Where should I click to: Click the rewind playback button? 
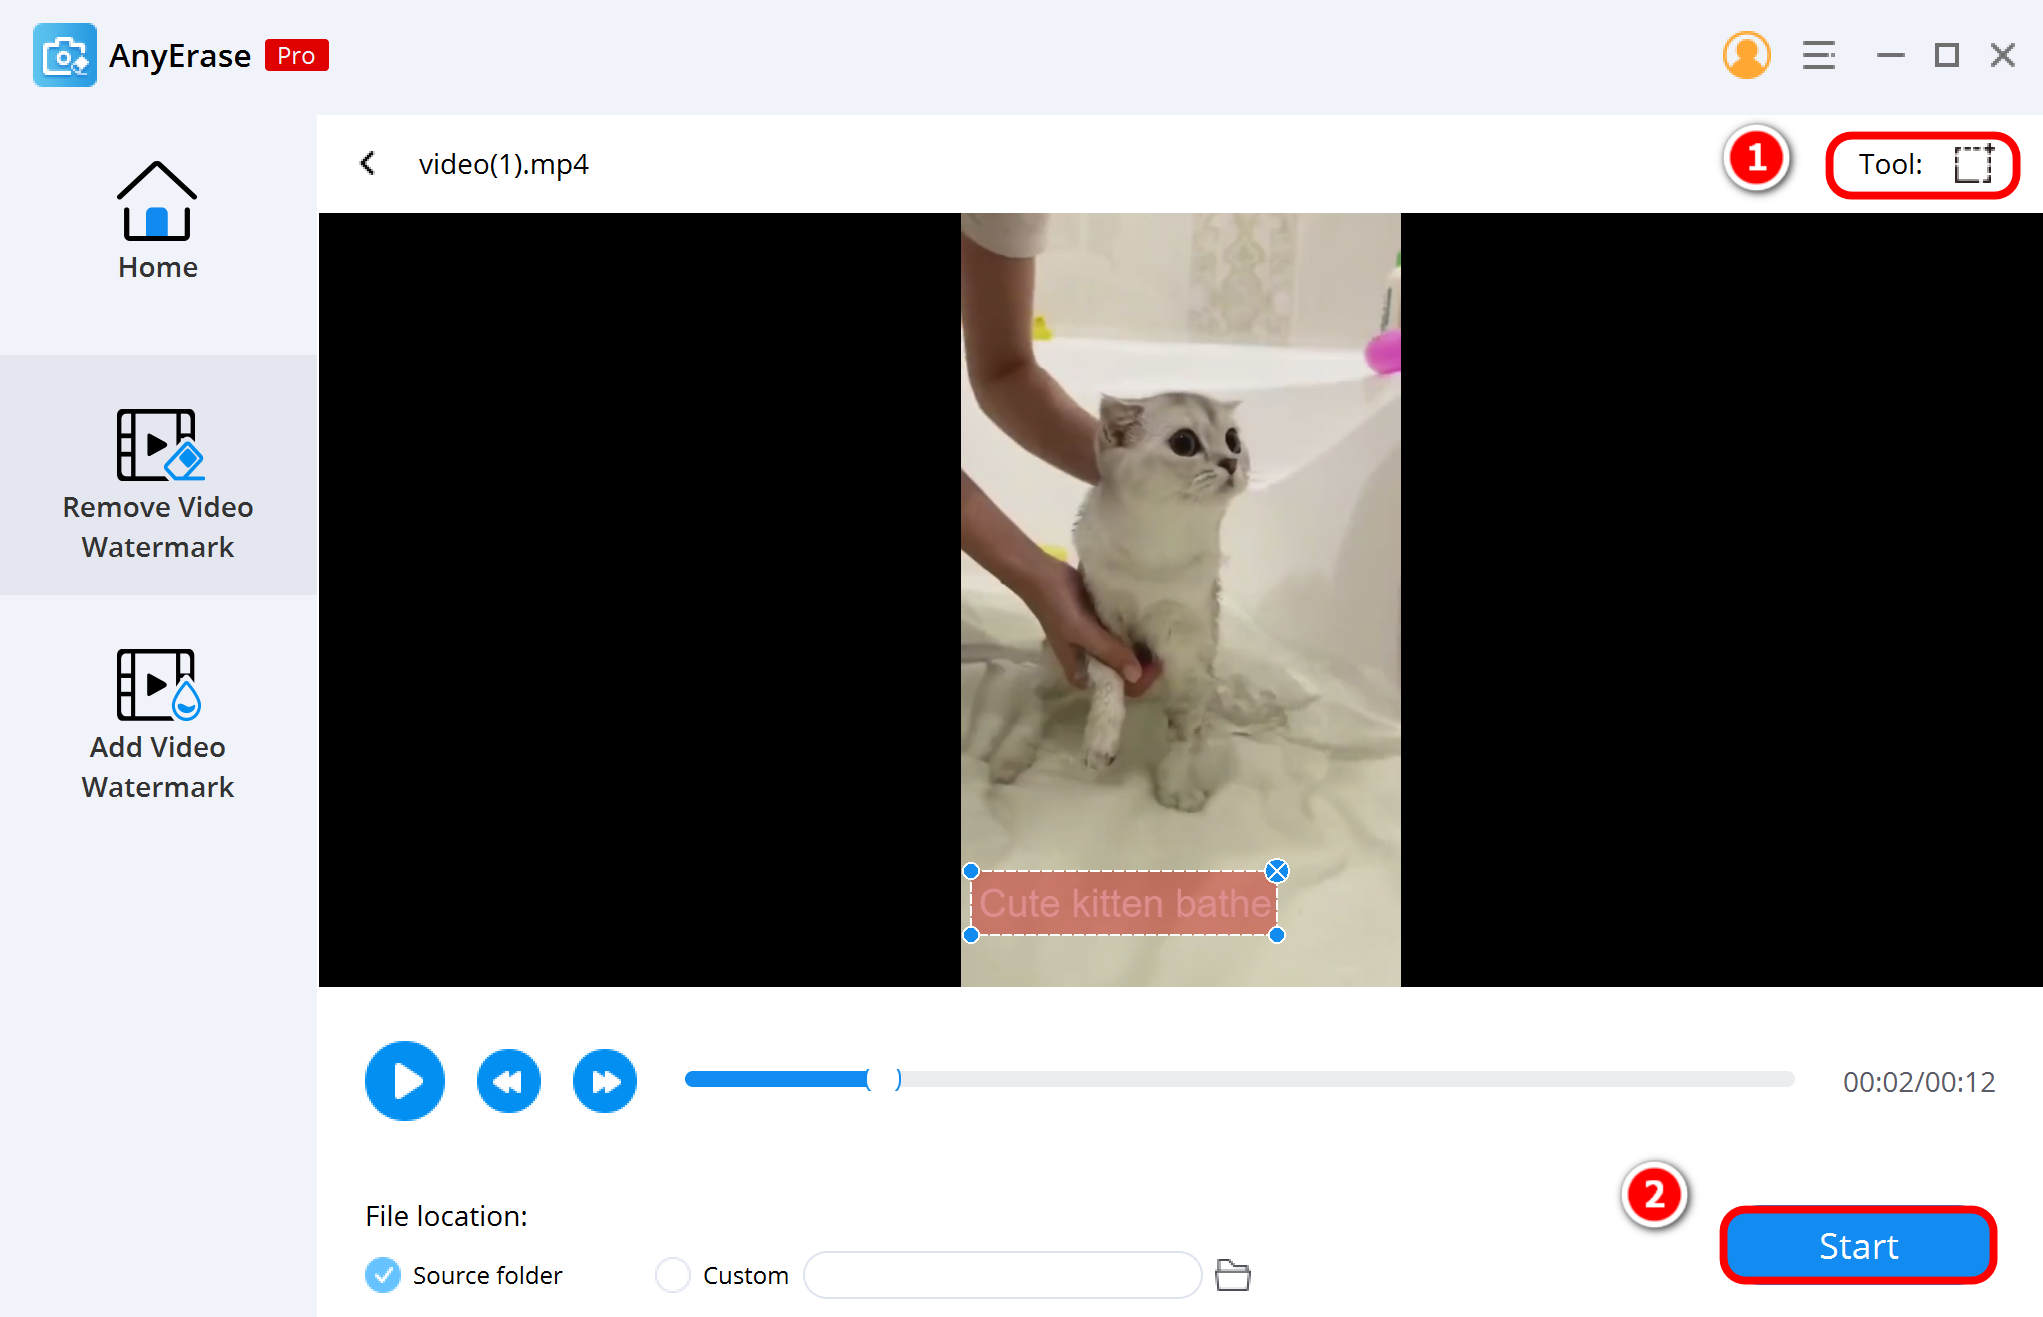[x=506, y=1077]
